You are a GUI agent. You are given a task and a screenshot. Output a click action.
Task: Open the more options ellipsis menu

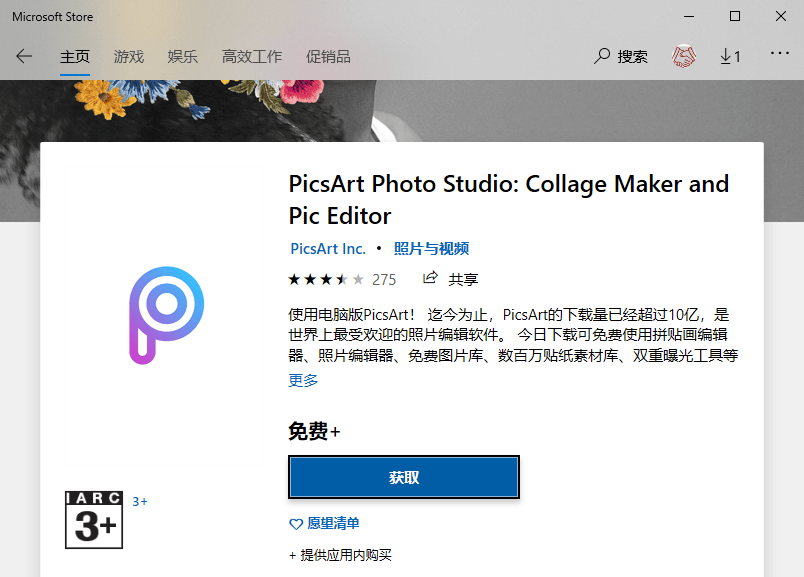click(x=779, y=53)
